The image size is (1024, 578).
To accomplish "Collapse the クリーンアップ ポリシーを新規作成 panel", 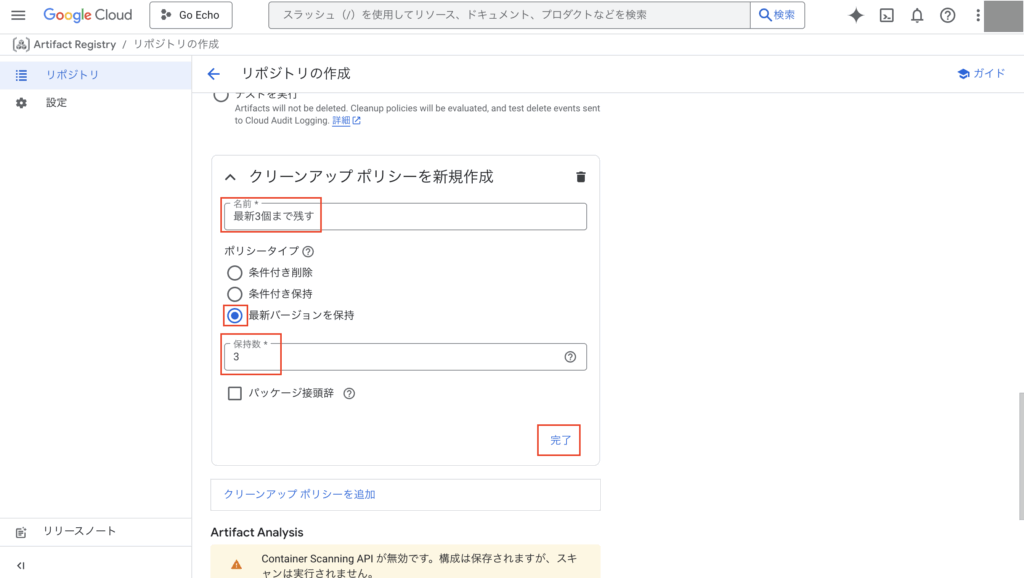I will [x=231, y=177].
